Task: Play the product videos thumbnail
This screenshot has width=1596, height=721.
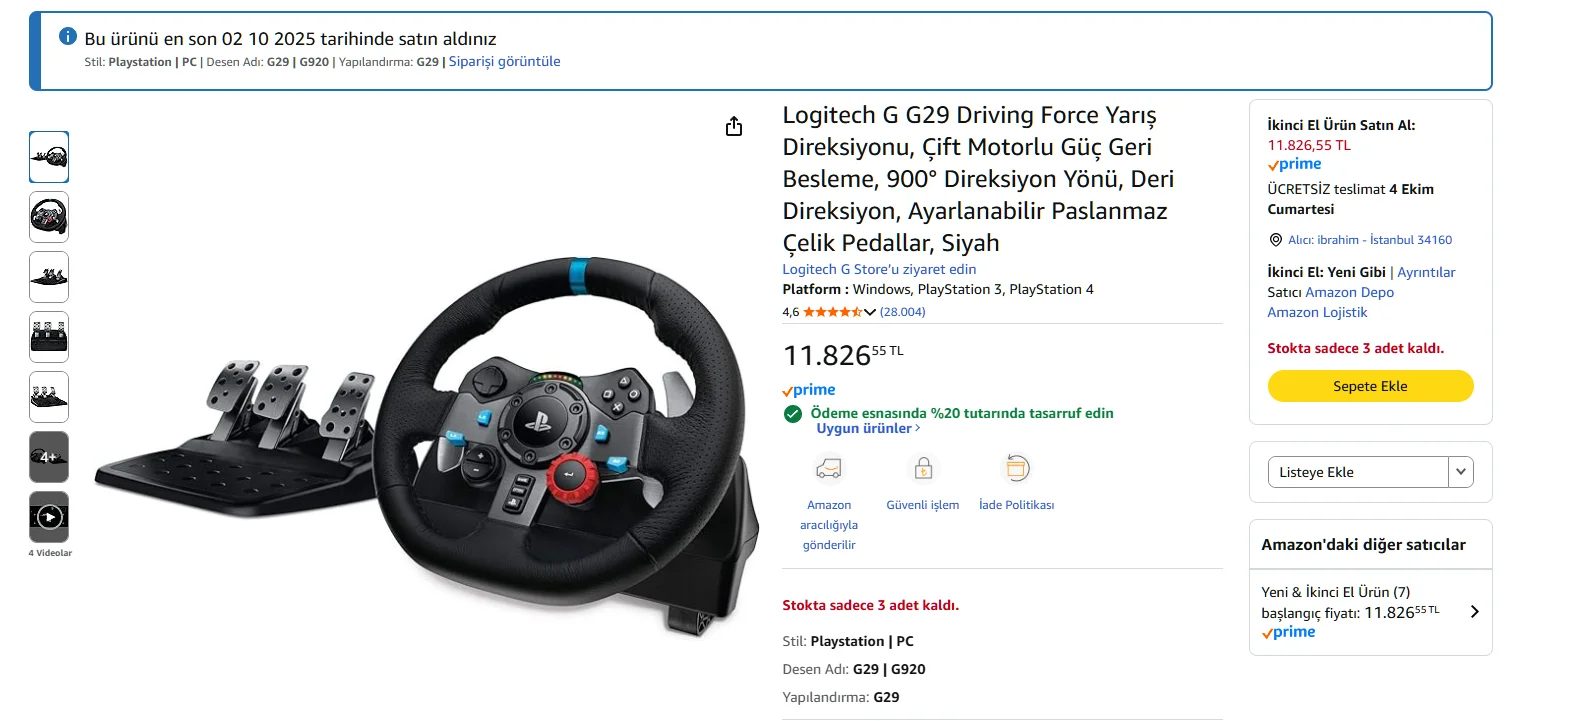Action: coord(49,517)
